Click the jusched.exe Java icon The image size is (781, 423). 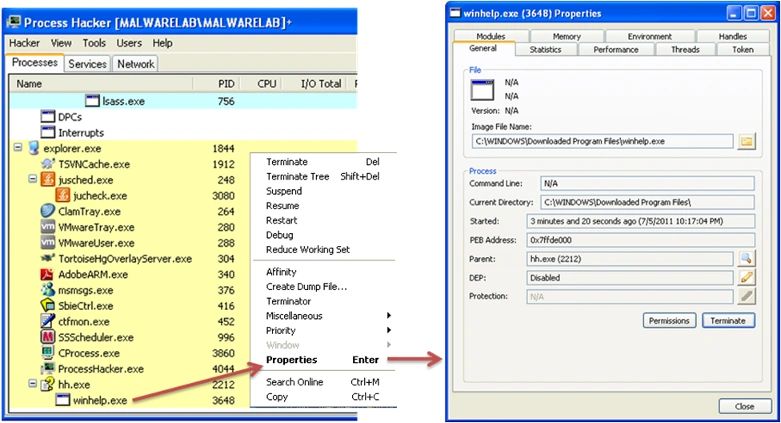click(x=48, y=179)
